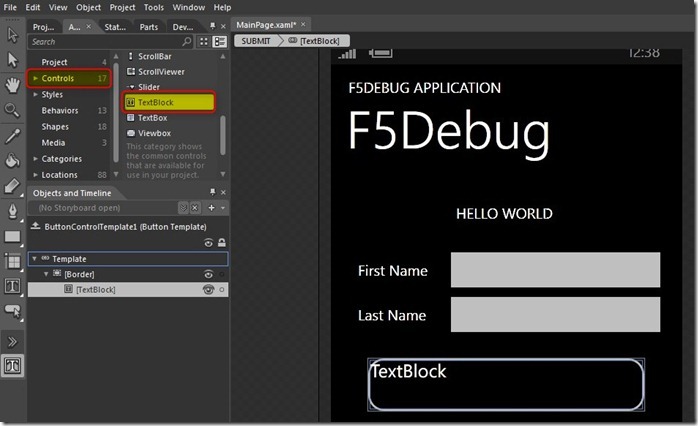Activate the Pan hand tool
The image size is (698, 426).
(12, 85)
